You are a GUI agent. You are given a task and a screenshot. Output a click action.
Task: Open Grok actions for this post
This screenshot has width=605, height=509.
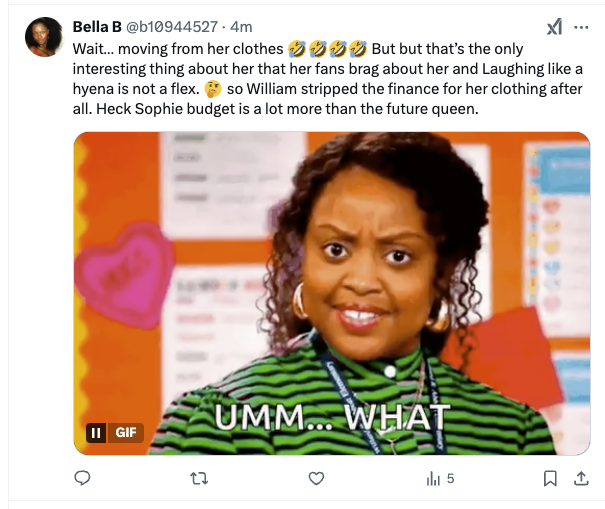coord(555,27)
